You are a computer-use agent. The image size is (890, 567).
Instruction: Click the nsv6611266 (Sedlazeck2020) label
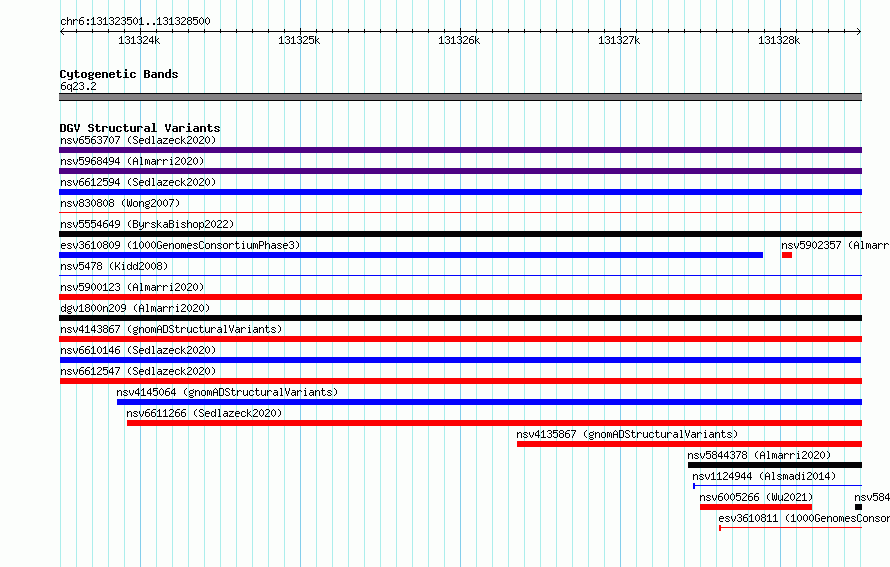(204, 413)
